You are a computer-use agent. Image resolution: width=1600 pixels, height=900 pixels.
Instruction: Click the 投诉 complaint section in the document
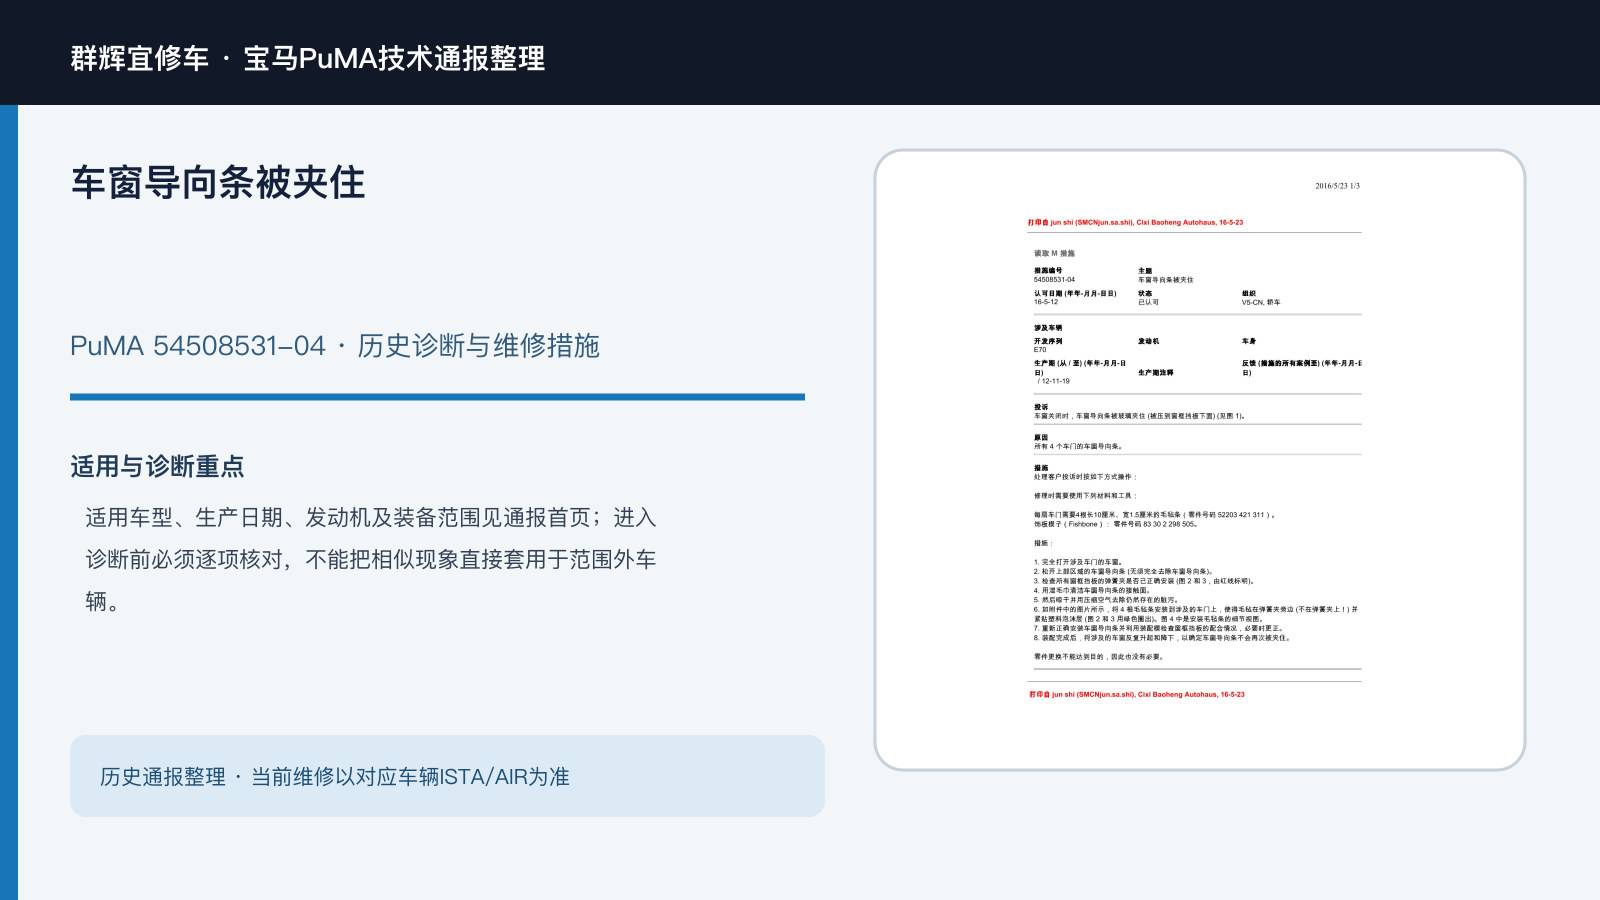click(1140, 412)
